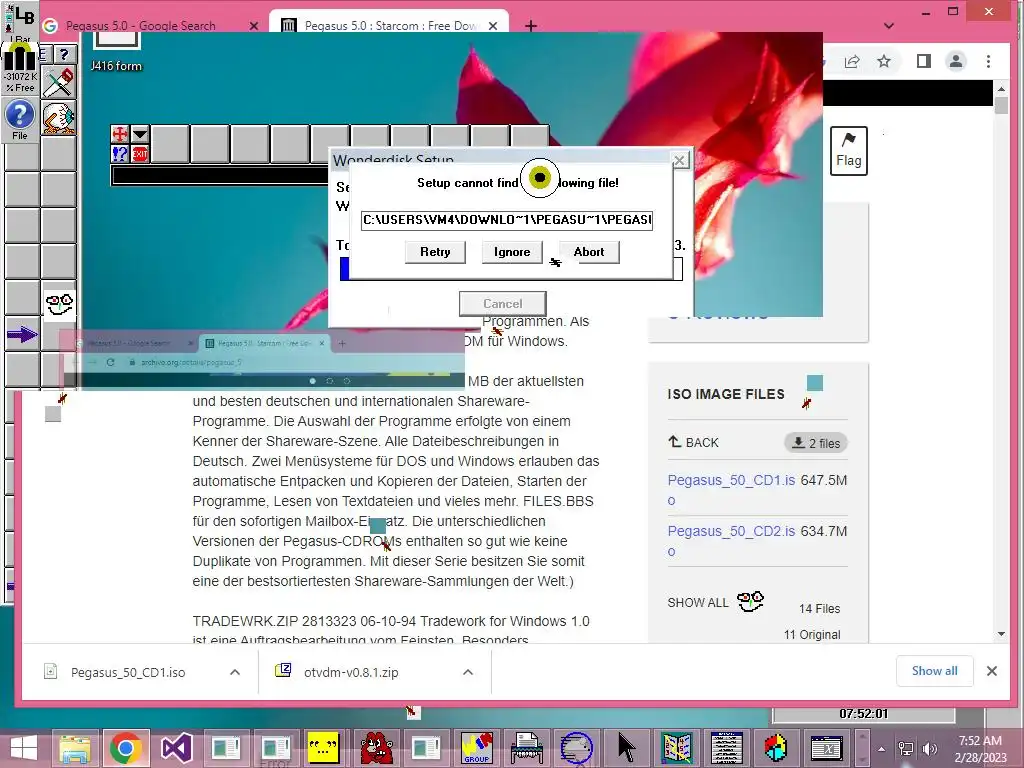Click the GROUP taskbar icon
The image size is (1024, 768).
pyautogui.click(x=477, y=748)
